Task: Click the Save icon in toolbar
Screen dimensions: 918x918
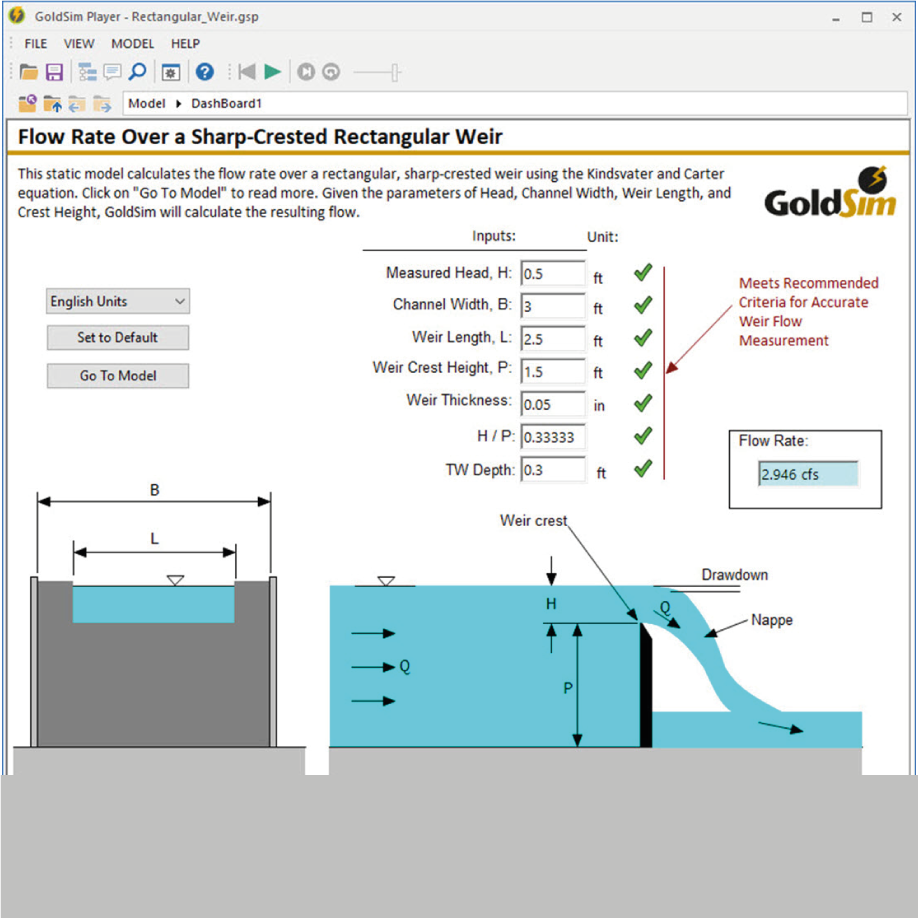Action: pyautogui.click(x=54, y=72)
